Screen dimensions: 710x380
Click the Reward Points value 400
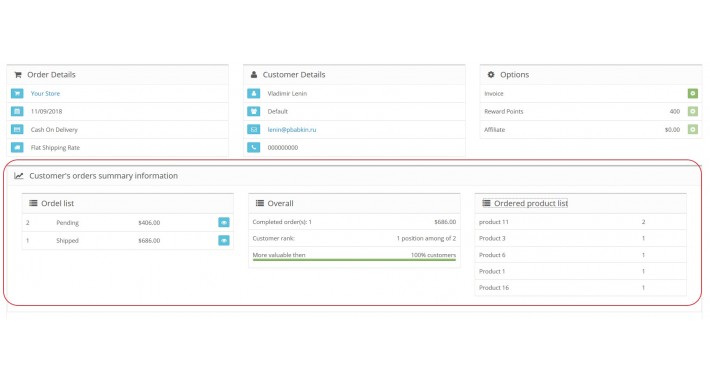click(x=675, y=111)
